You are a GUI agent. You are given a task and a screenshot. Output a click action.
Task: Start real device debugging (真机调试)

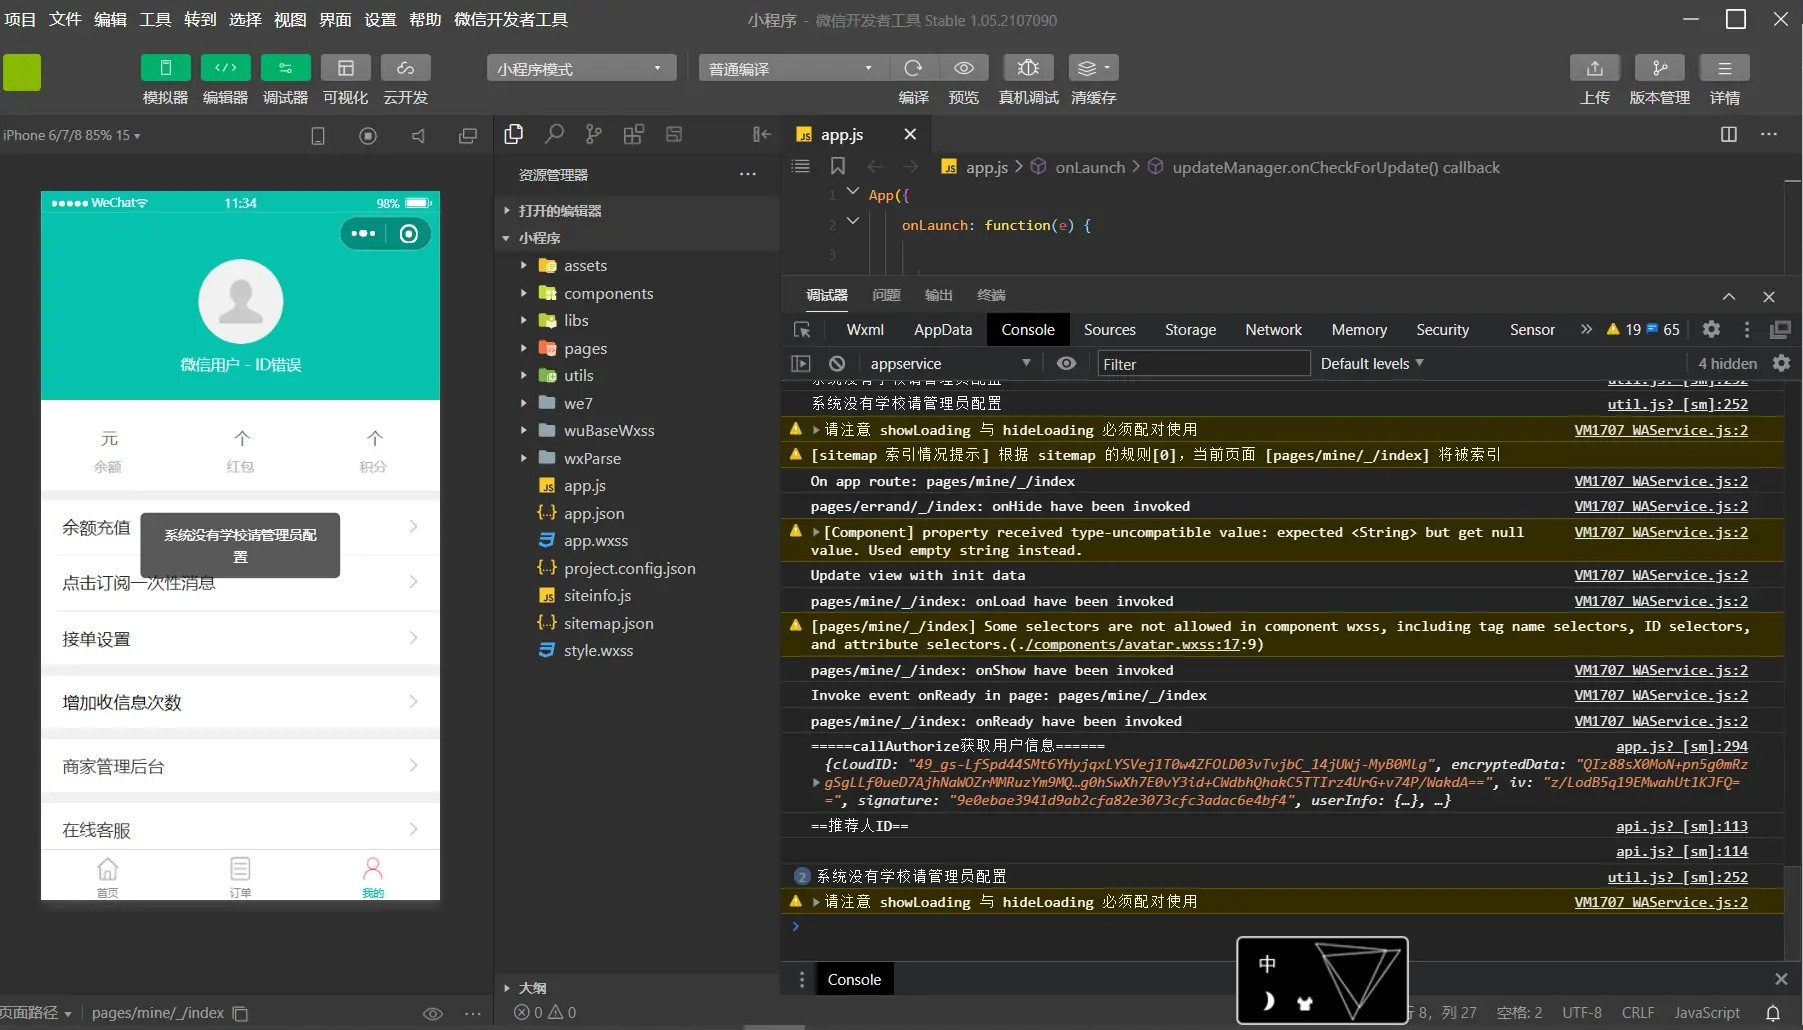pyautogui.click(x=1028, y=68)
